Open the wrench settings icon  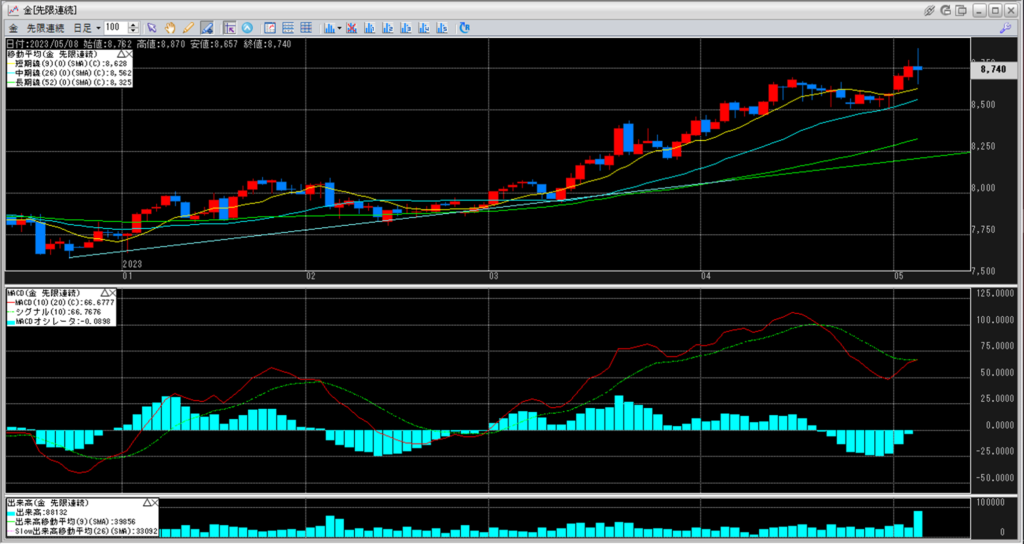(1003, 27)
